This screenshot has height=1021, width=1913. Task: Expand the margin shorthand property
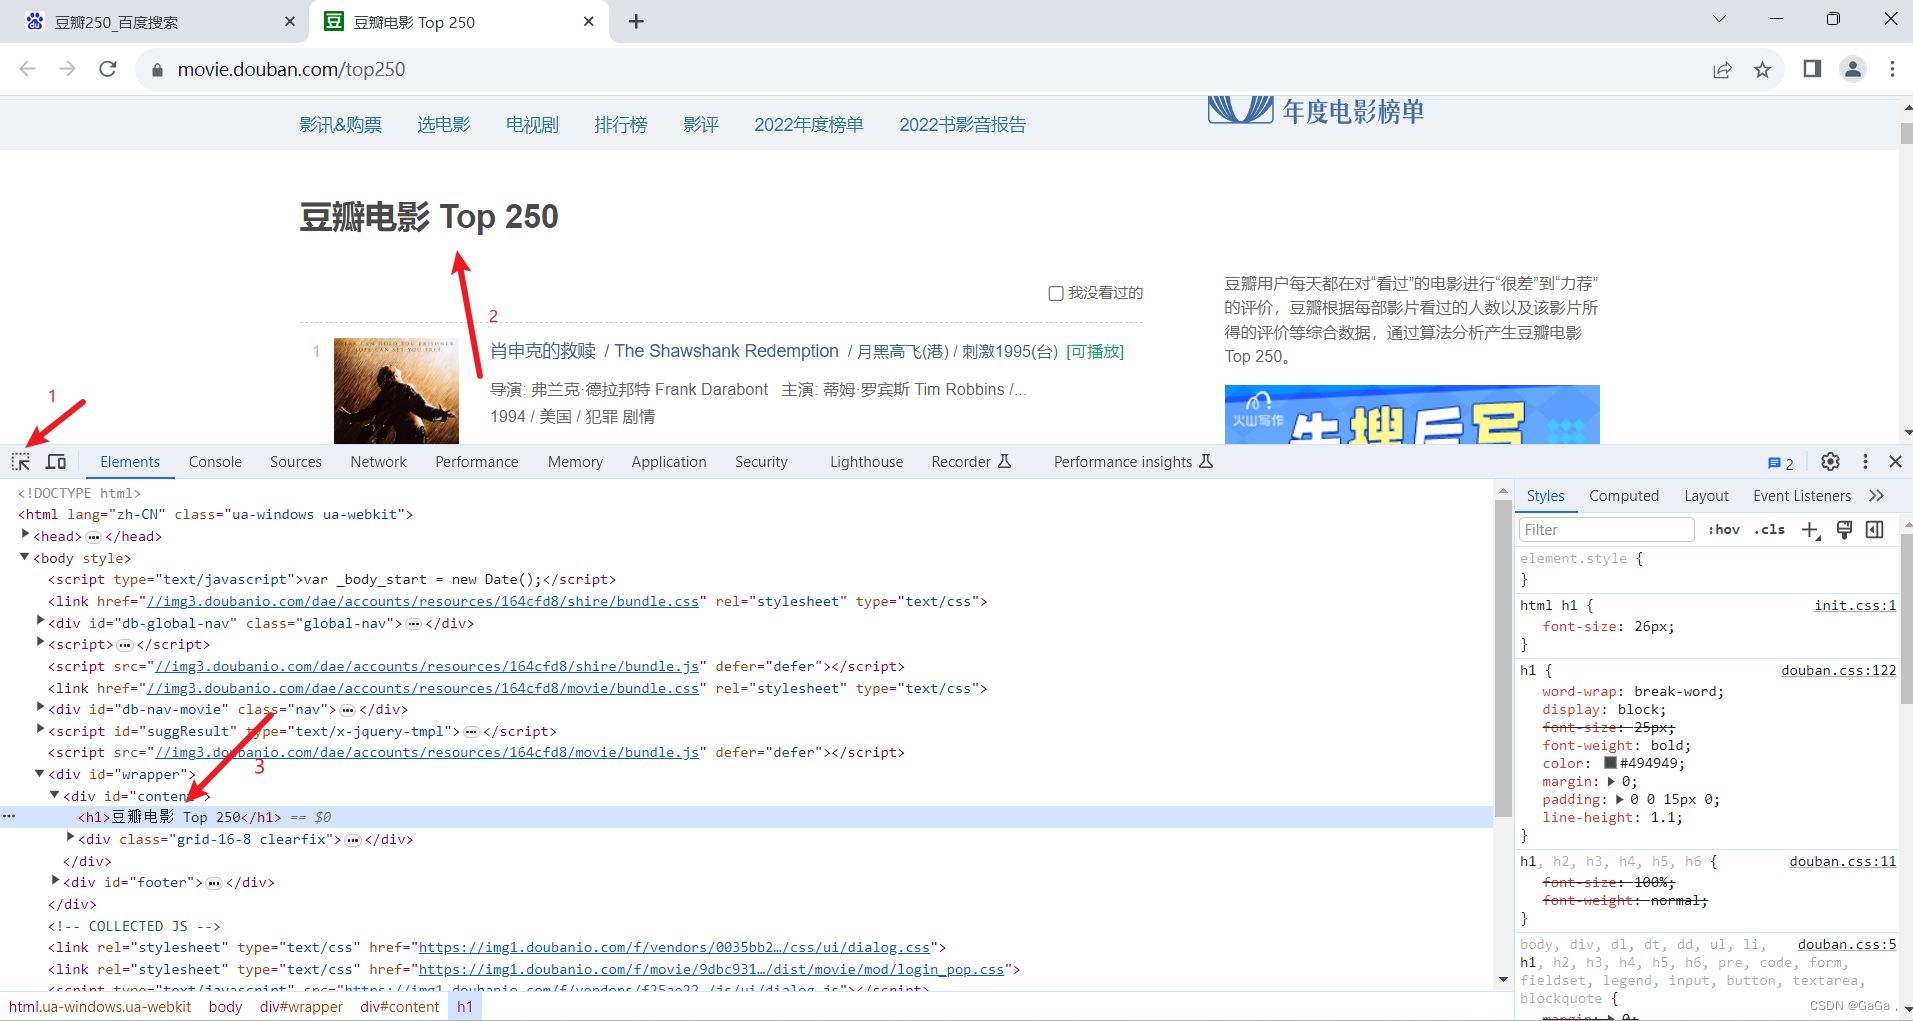[x=1611, y=782]
